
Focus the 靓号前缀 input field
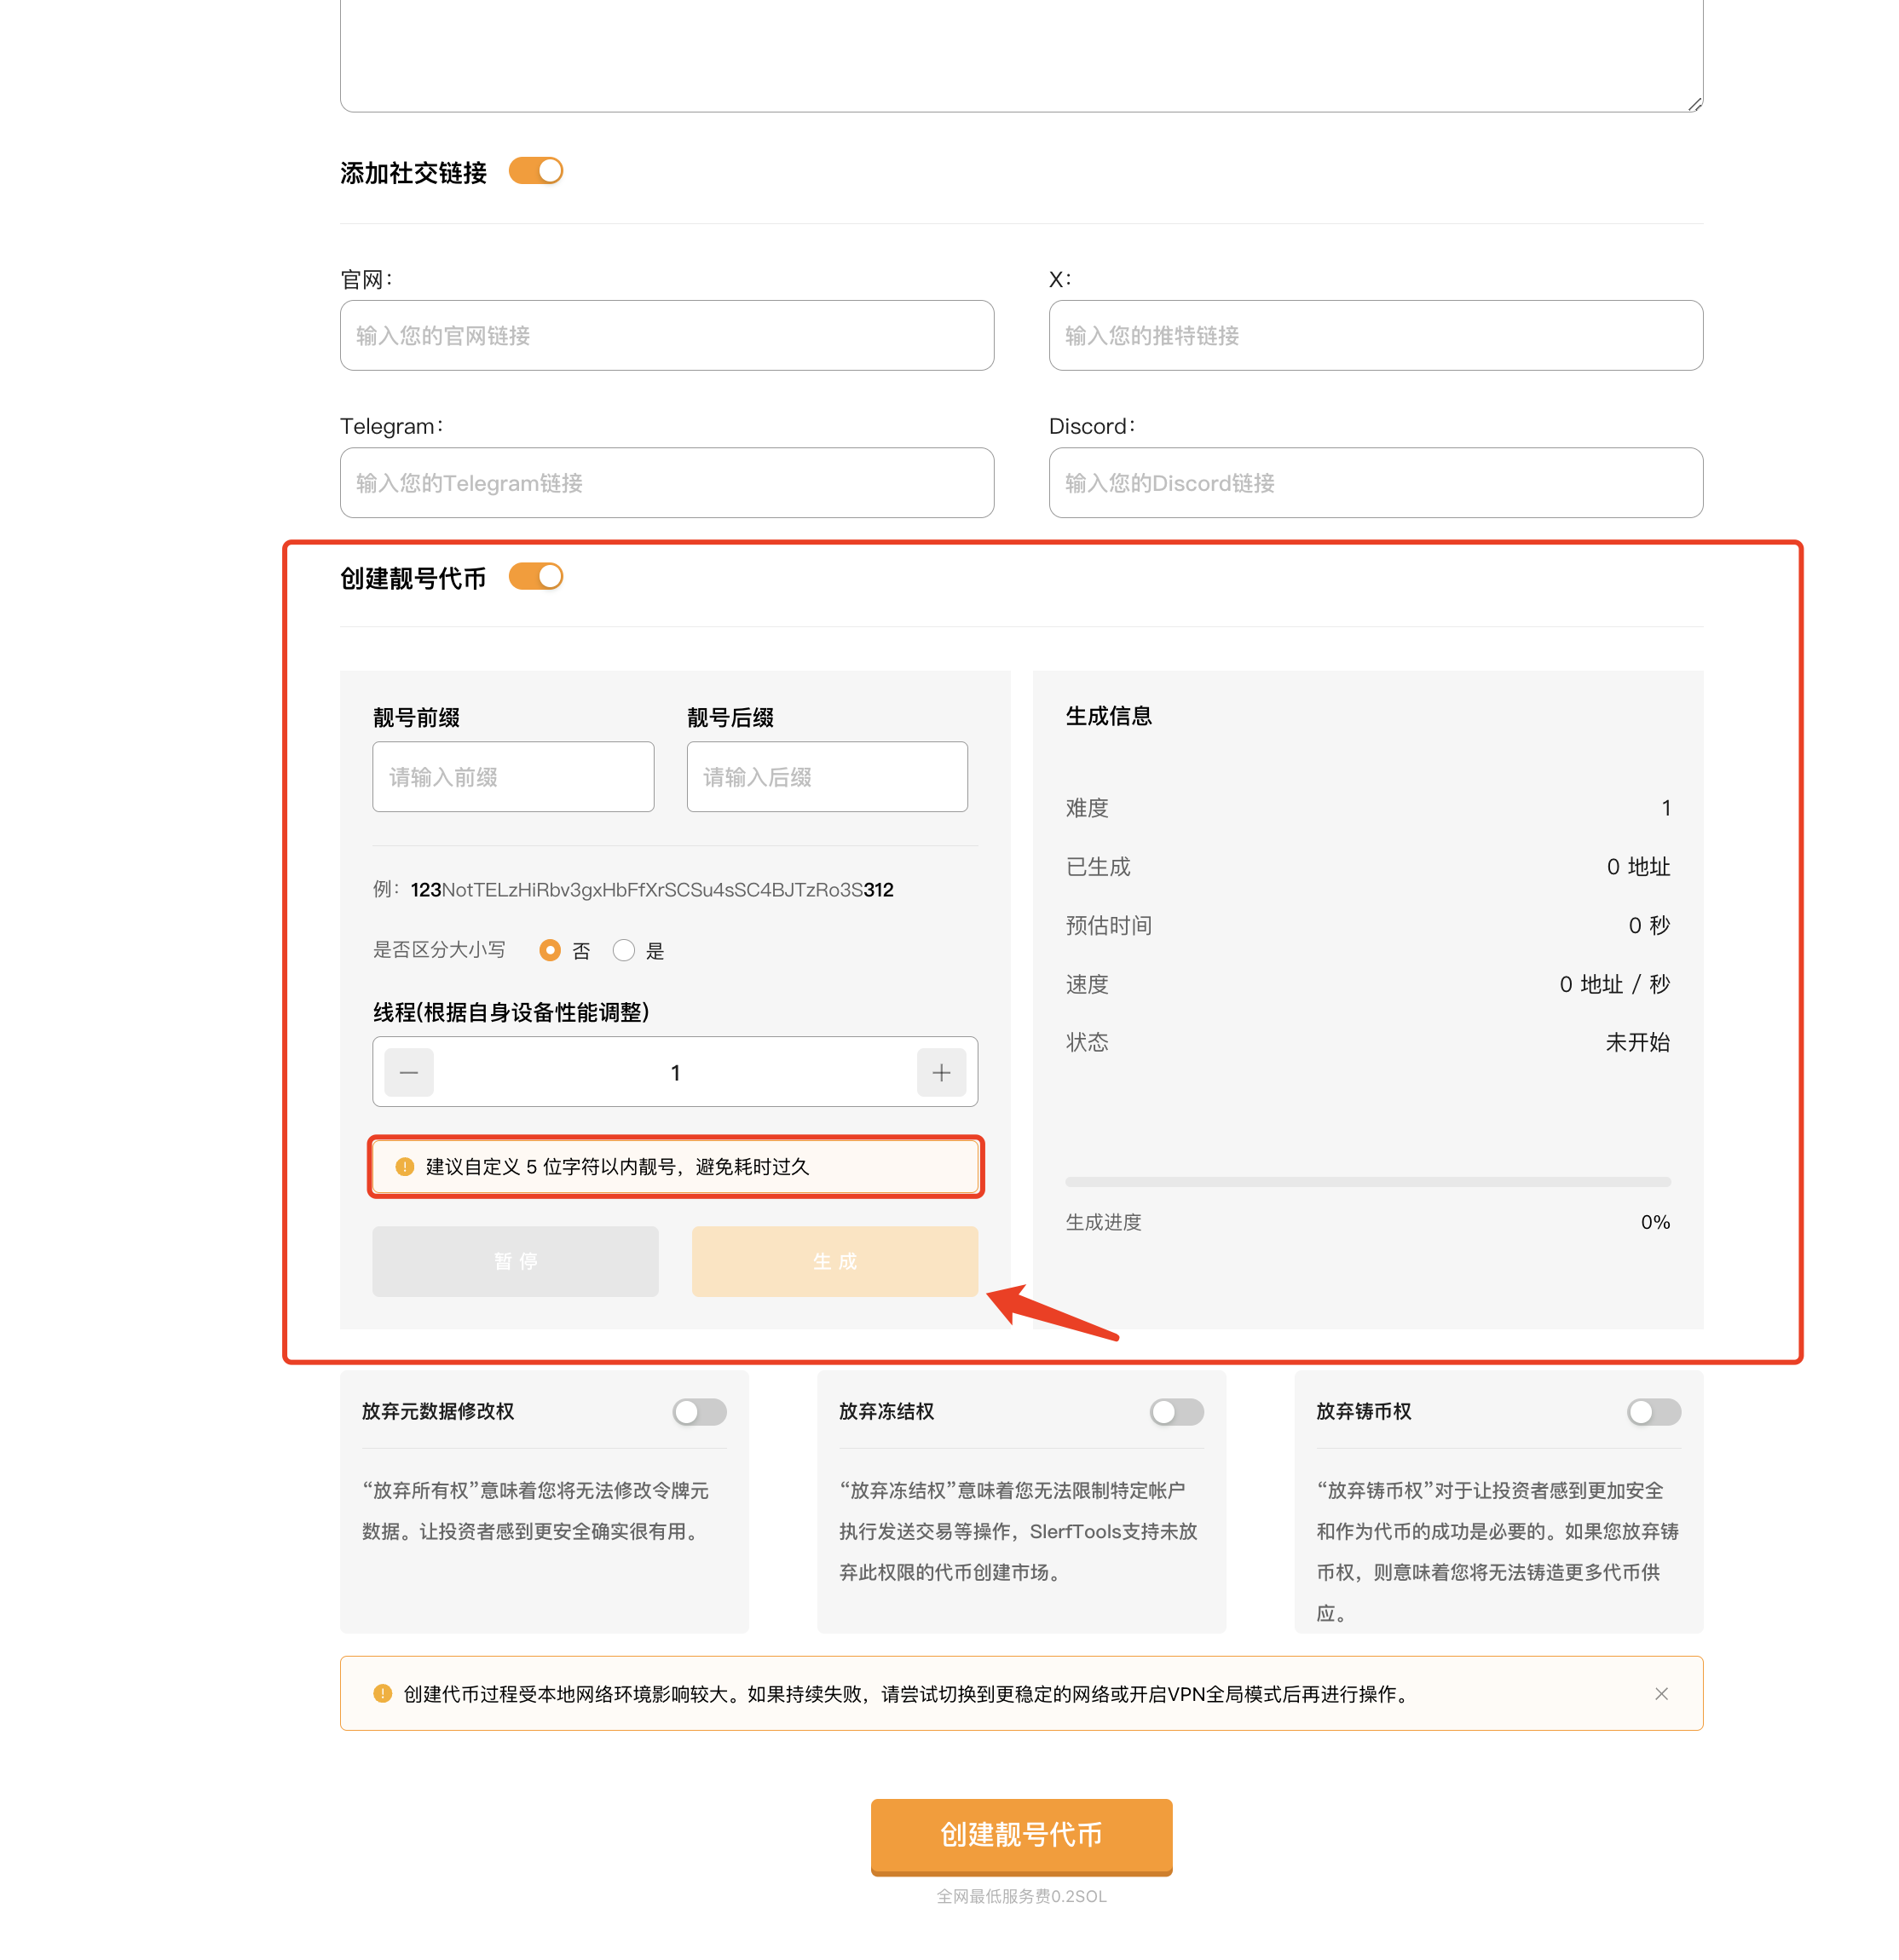point(513,776)
